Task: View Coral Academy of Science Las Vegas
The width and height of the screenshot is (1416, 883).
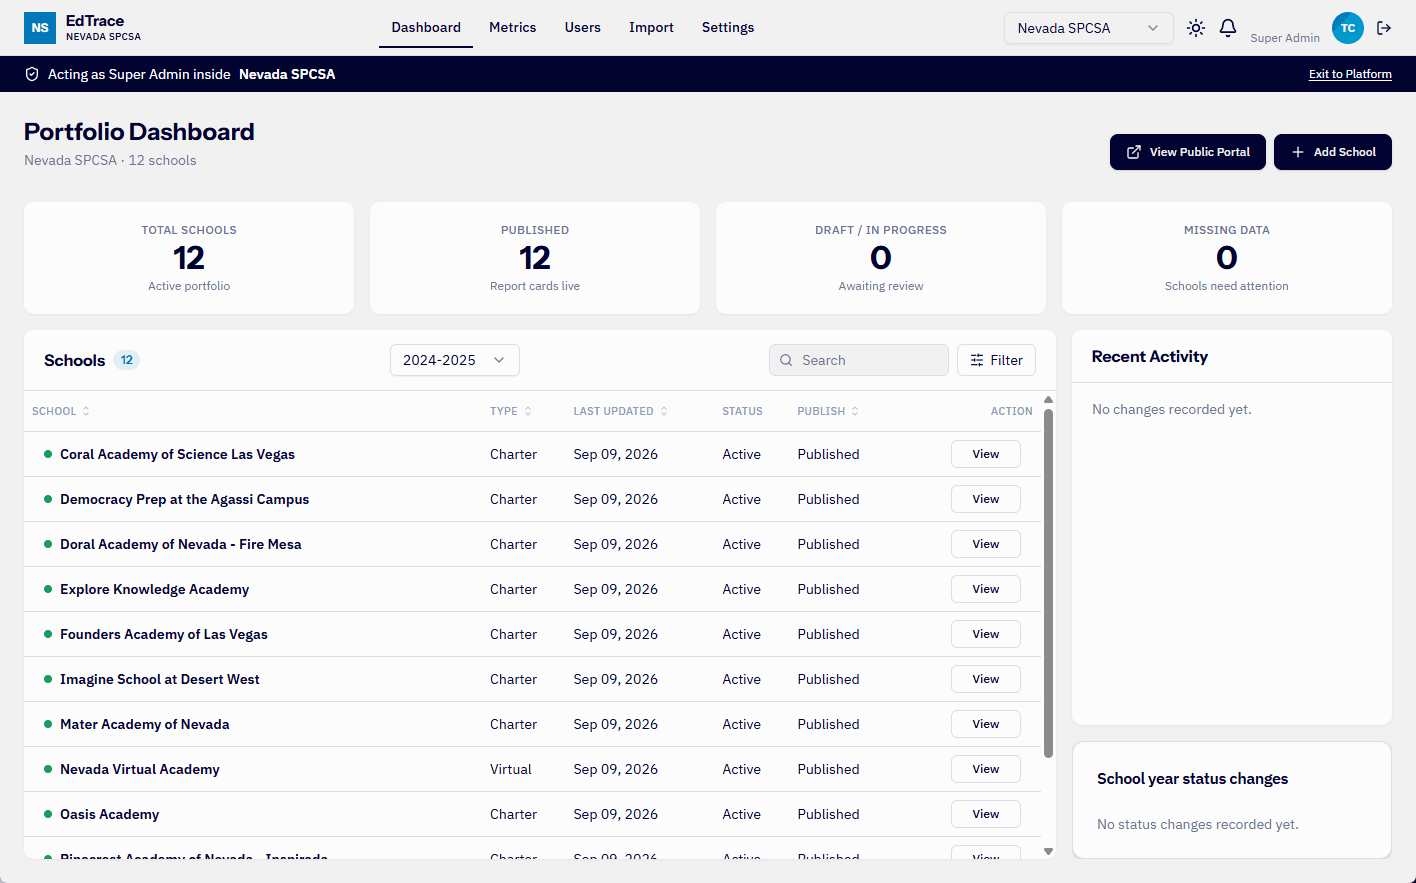Action: coord(986,454)
